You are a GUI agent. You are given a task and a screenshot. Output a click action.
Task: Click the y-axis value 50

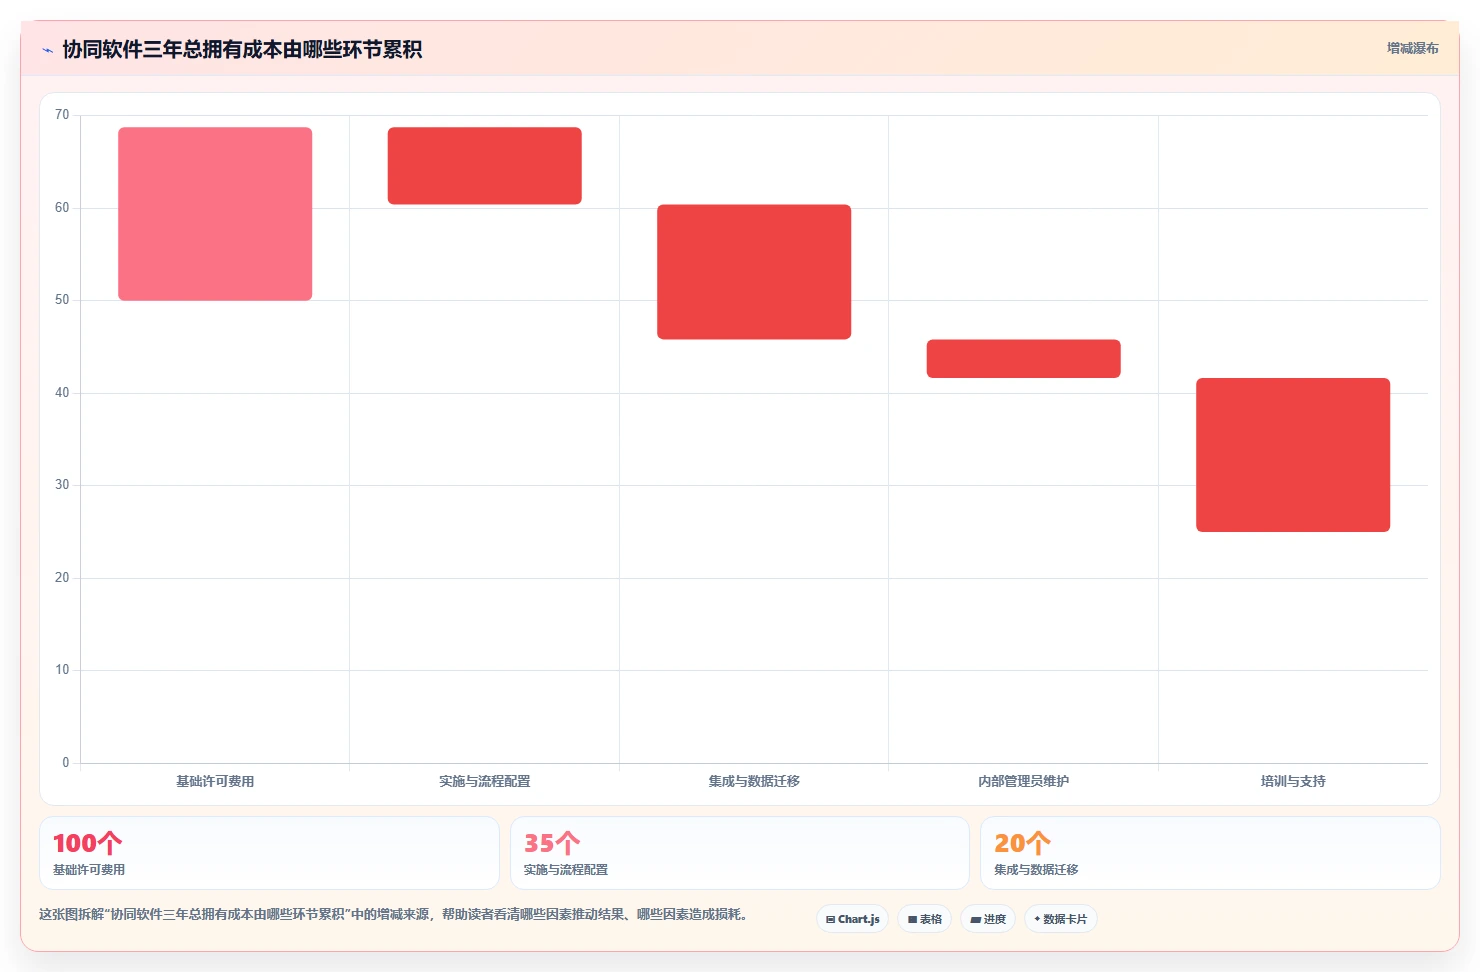click(62, 300)
